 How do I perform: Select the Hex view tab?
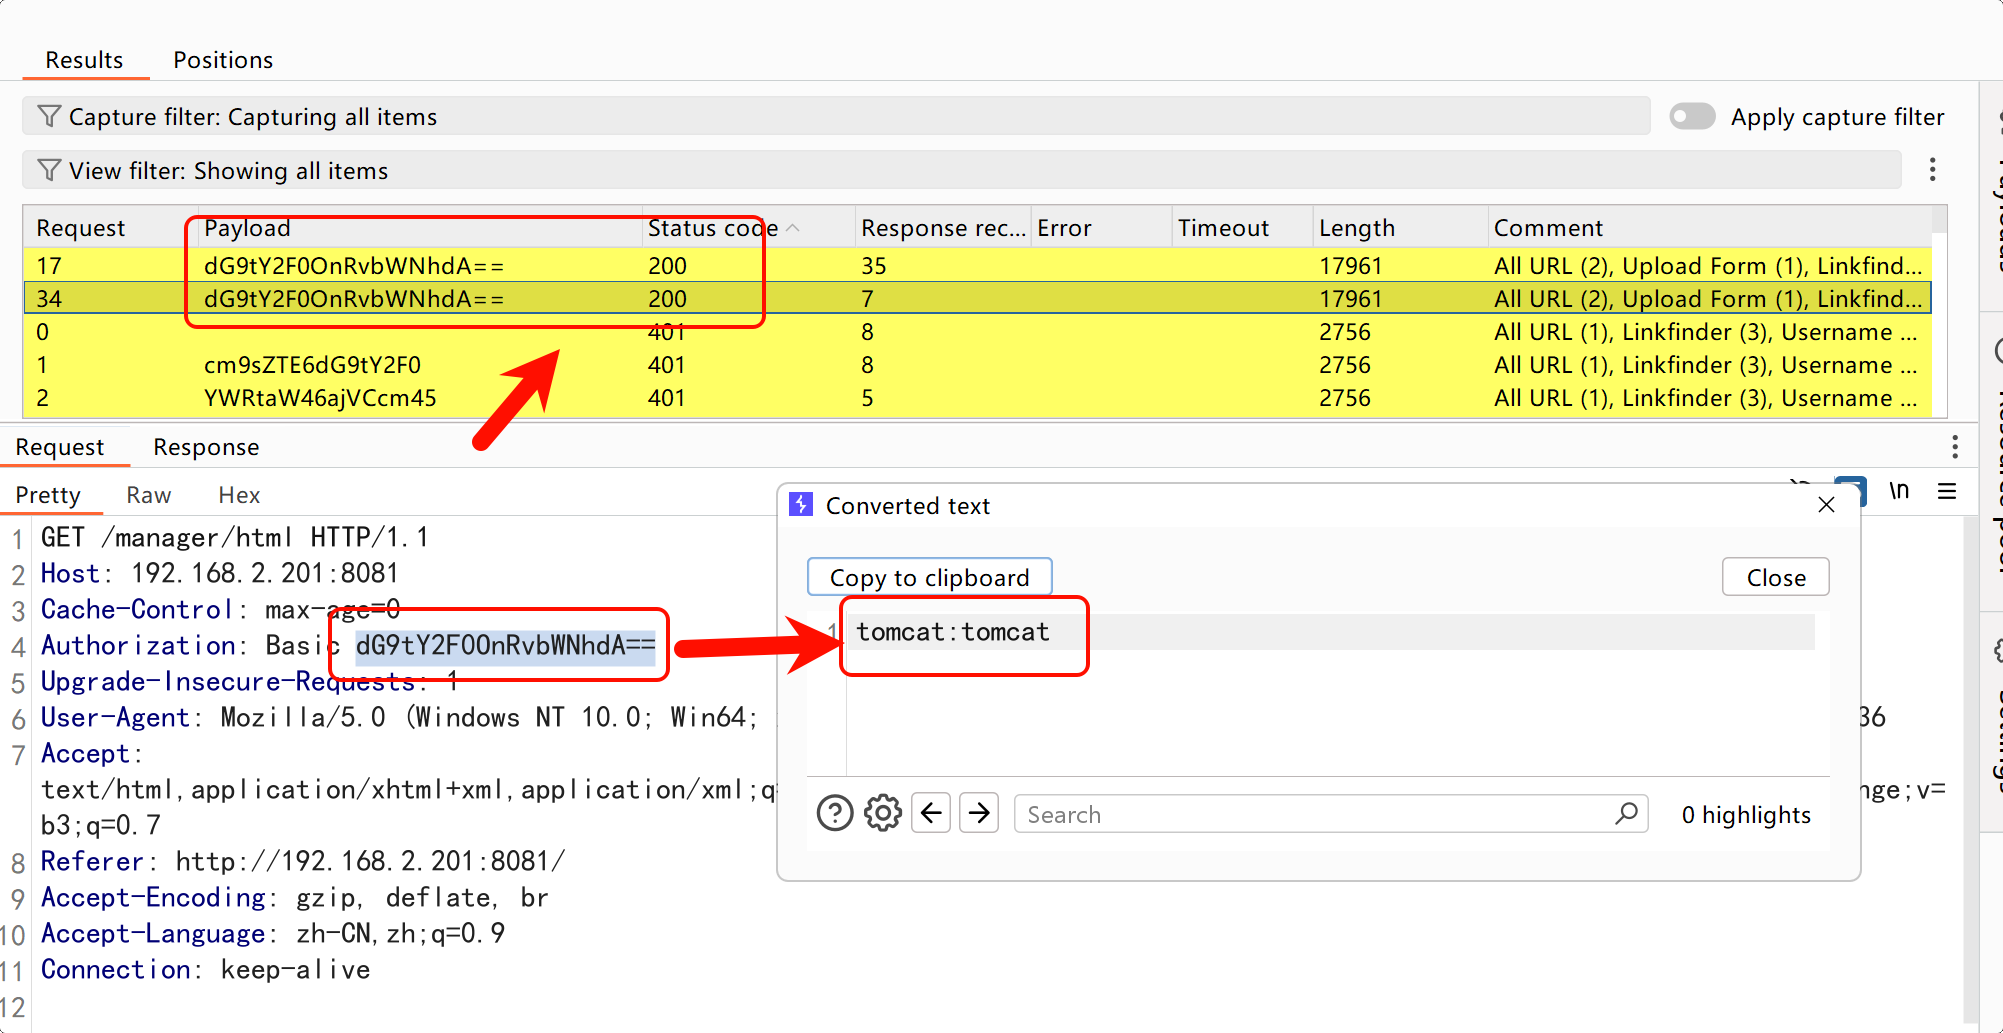(x=239, y=495)
